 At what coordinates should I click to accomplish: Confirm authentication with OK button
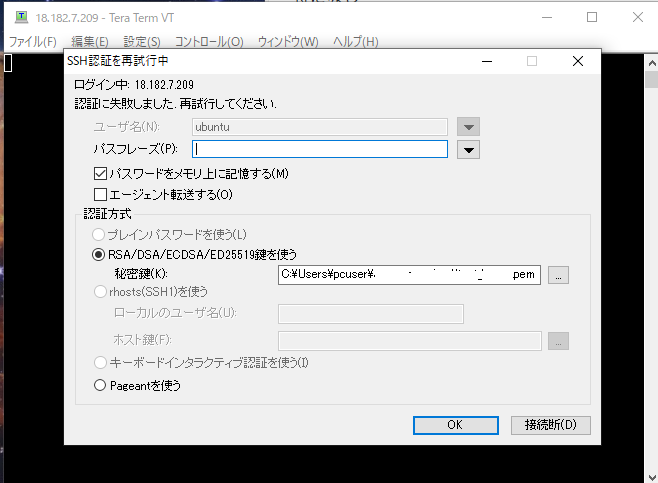[456, 425]
